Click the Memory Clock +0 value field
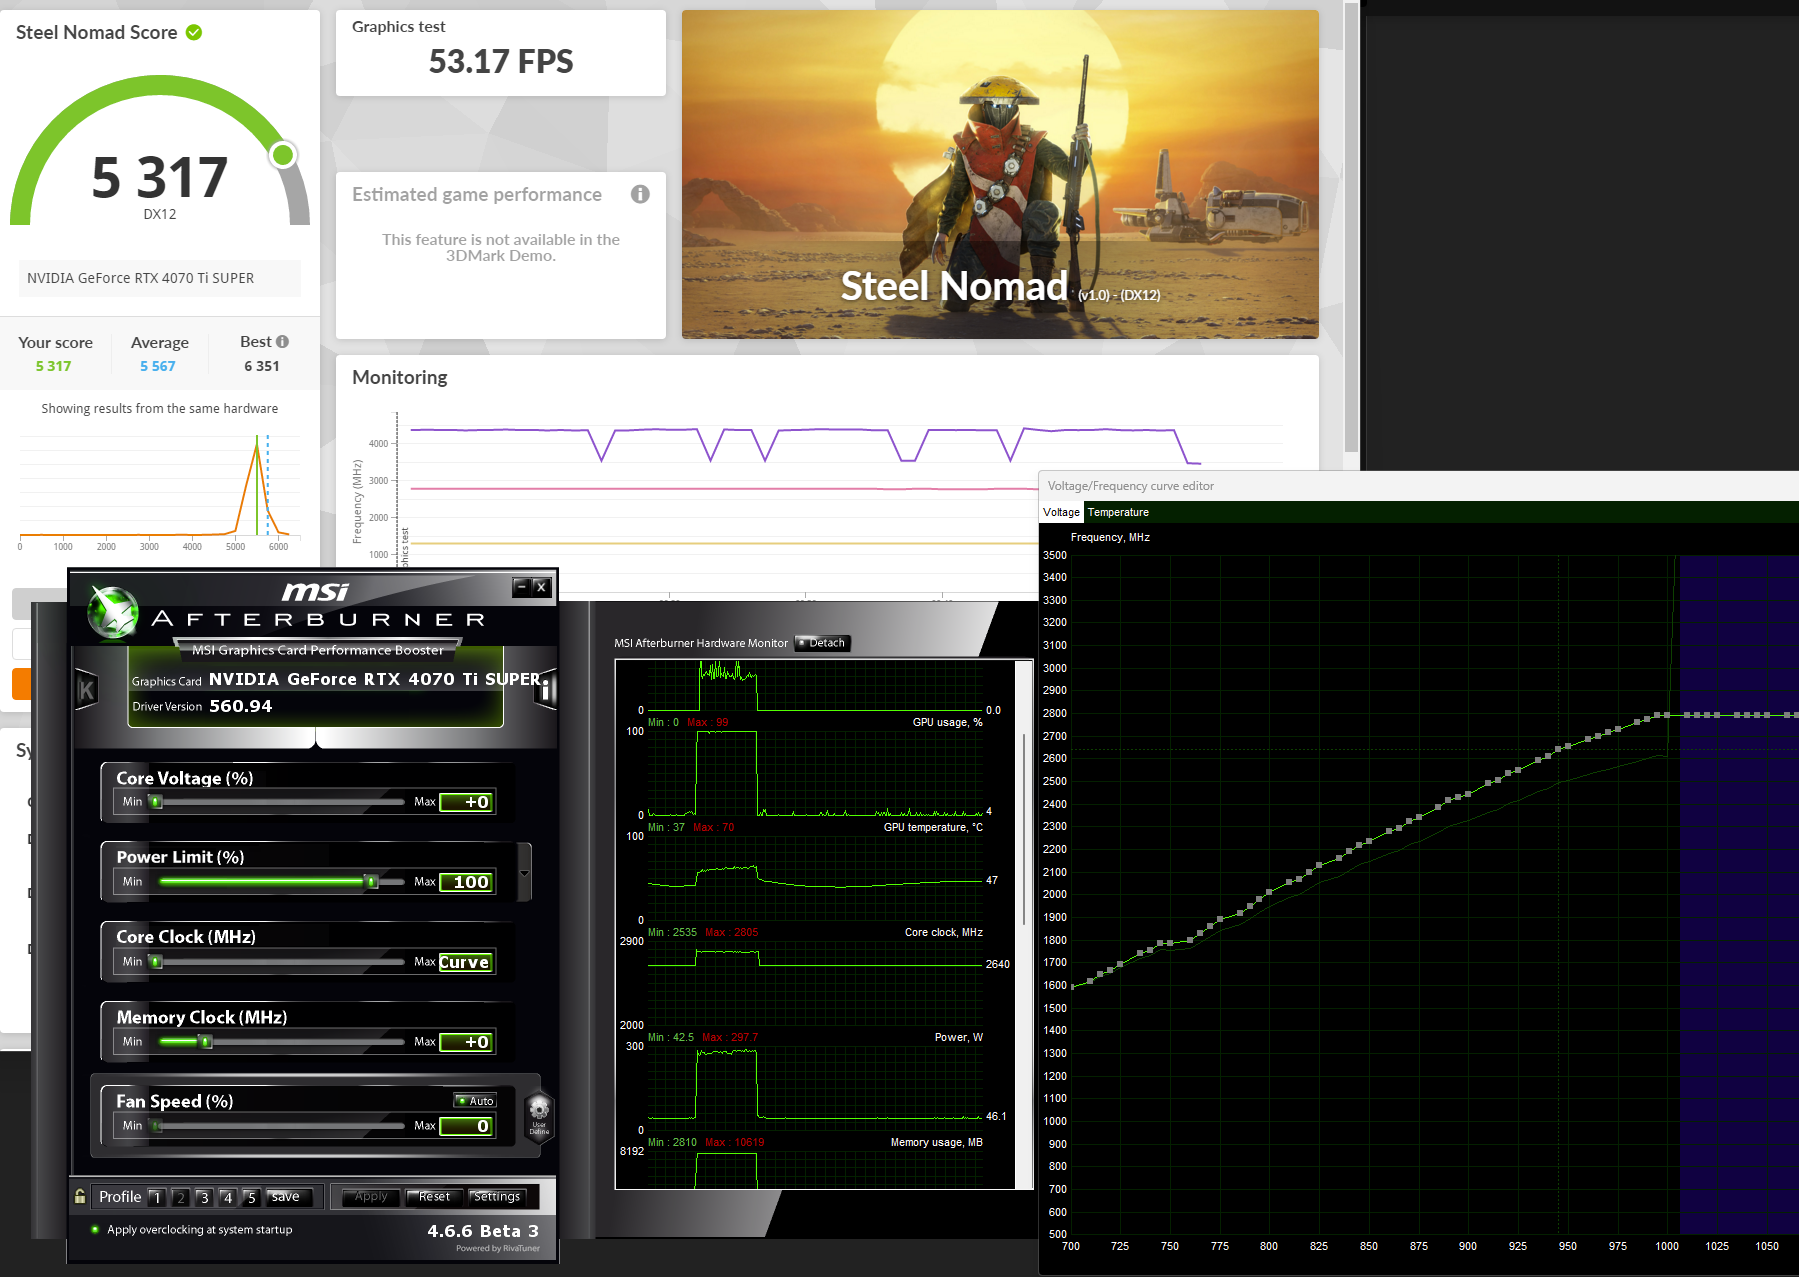Screen dimensions: 1799x1277 point(466,1042)
